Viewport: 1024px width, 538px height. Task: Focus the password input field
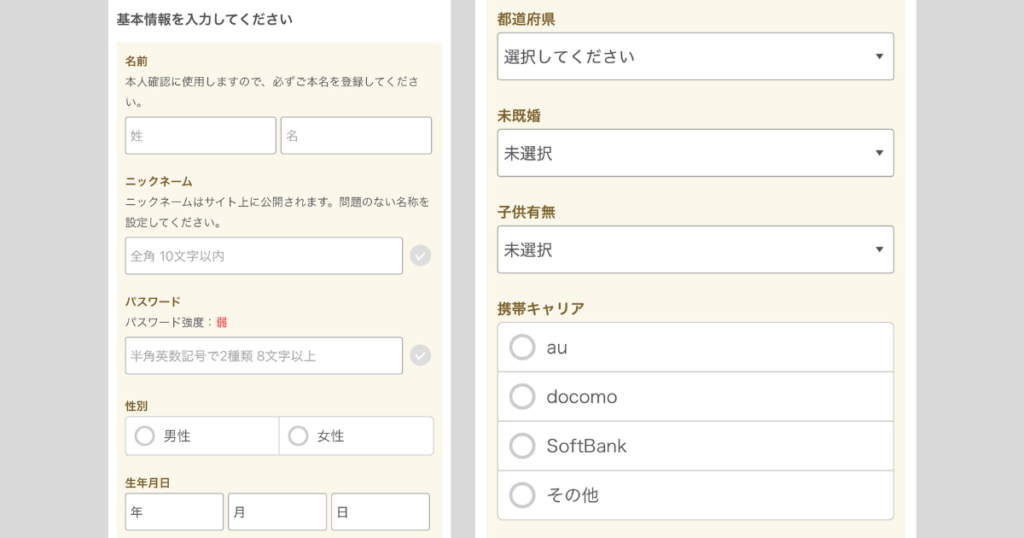[x=264, y=356]
